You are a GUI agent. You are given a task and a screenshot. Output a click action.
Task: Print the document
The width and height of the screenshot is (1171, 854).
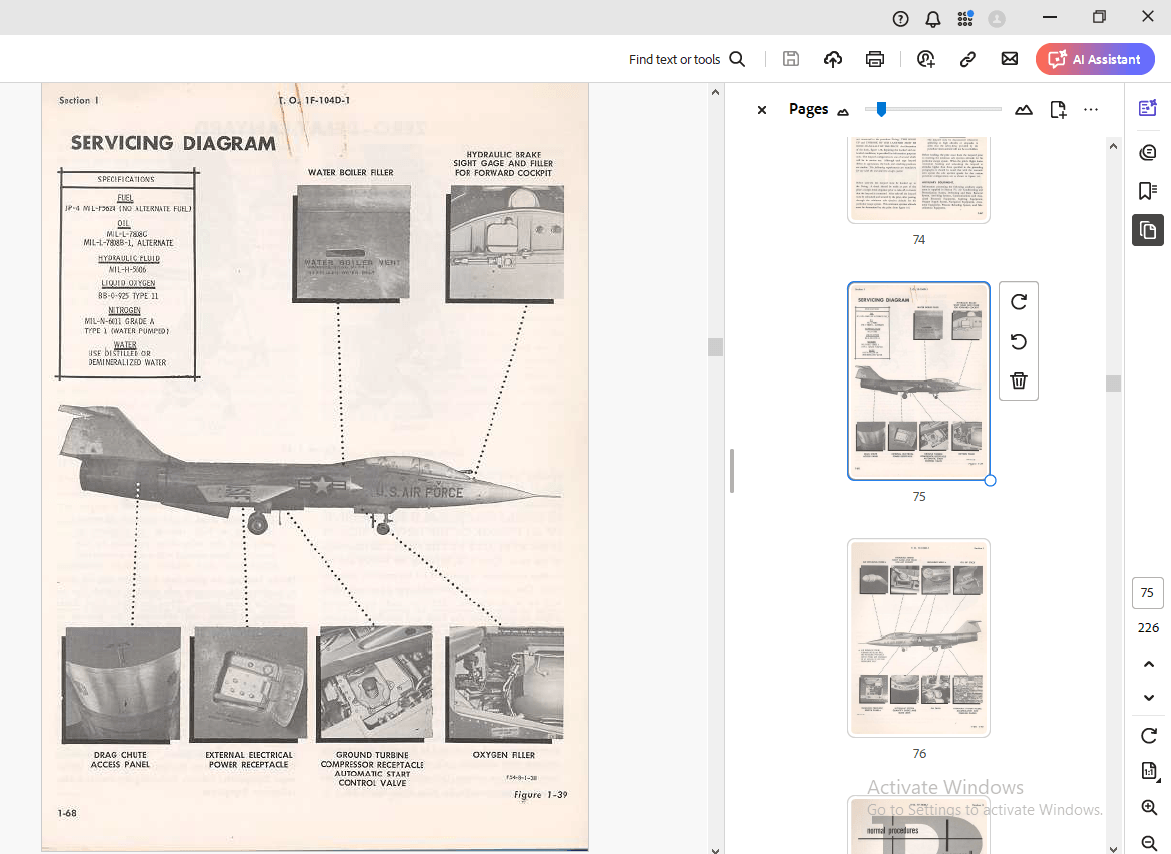pyautogui.click(x=875, y=59)
